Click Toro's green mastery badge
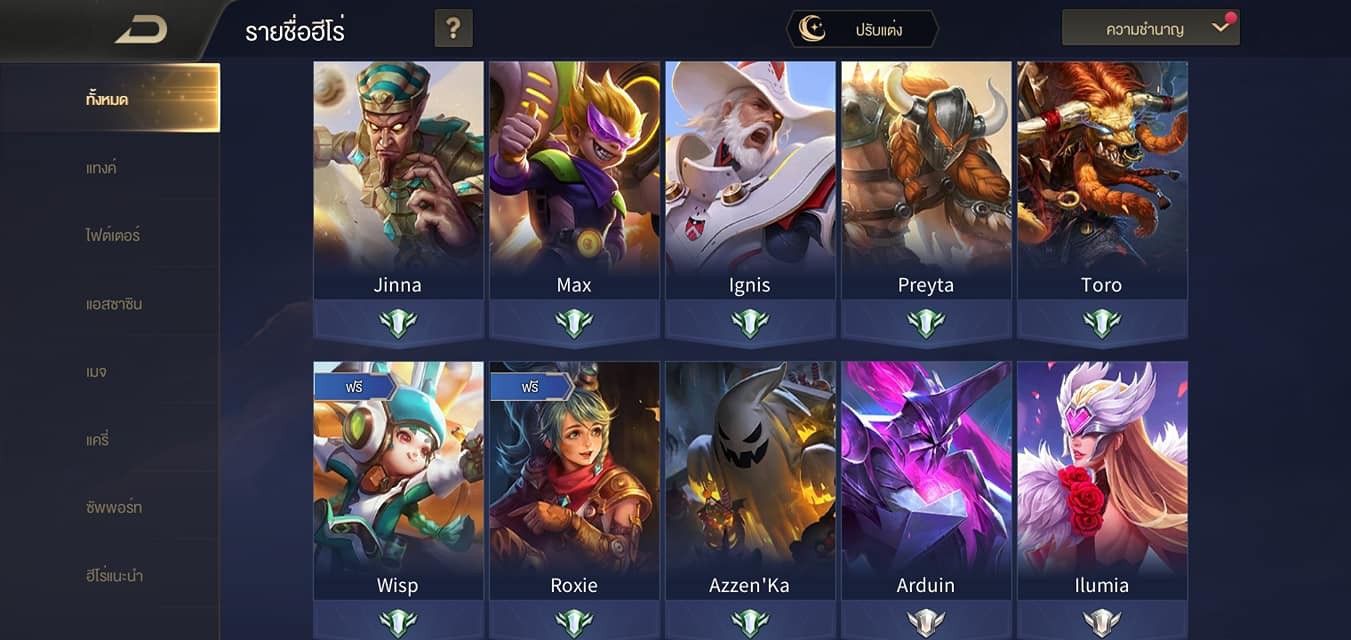The width and height of the screenshot is (1351, 640). (1102, 323)
